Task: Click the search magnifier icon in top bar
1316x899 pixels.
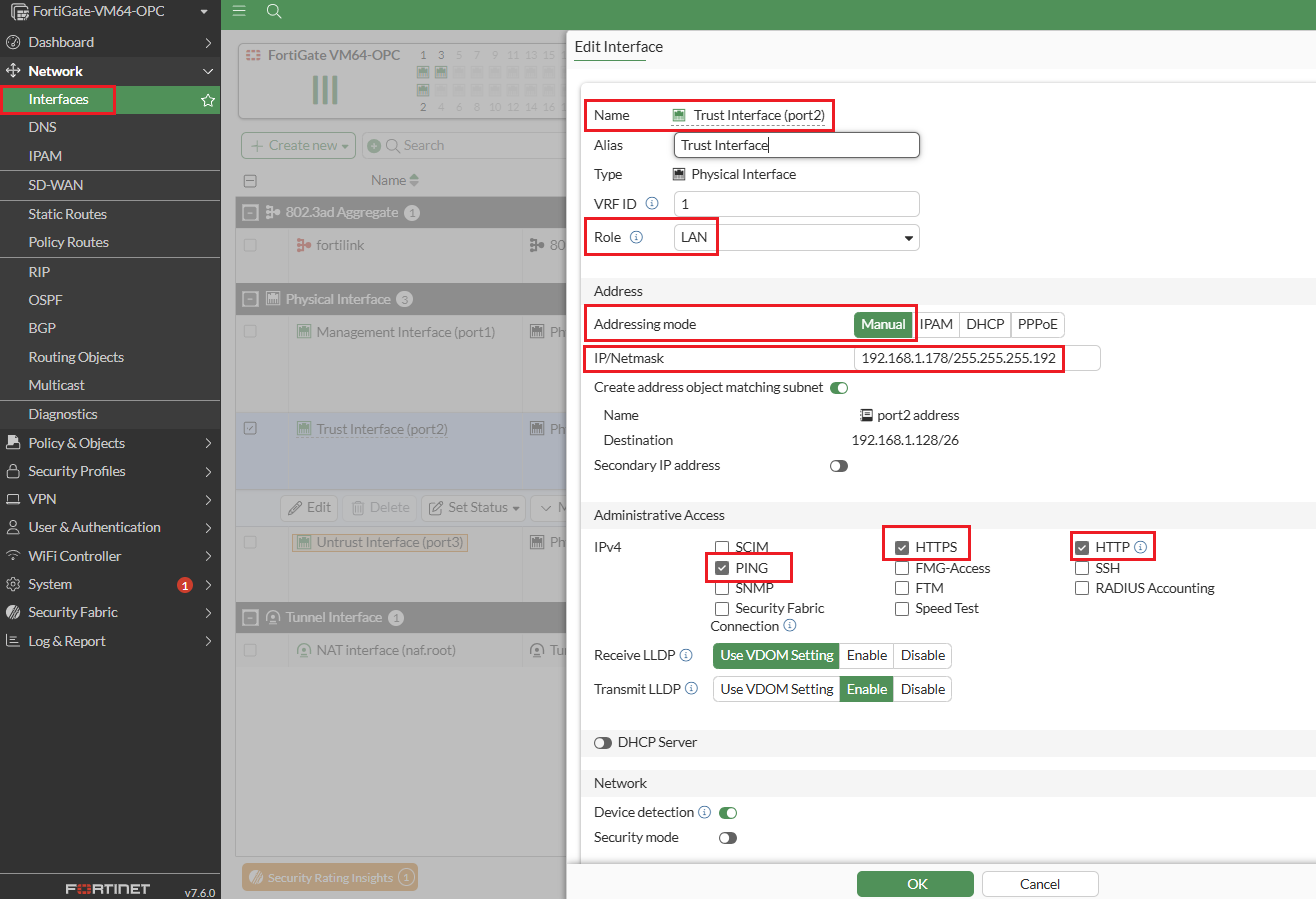Action: [x=274, y=11]
